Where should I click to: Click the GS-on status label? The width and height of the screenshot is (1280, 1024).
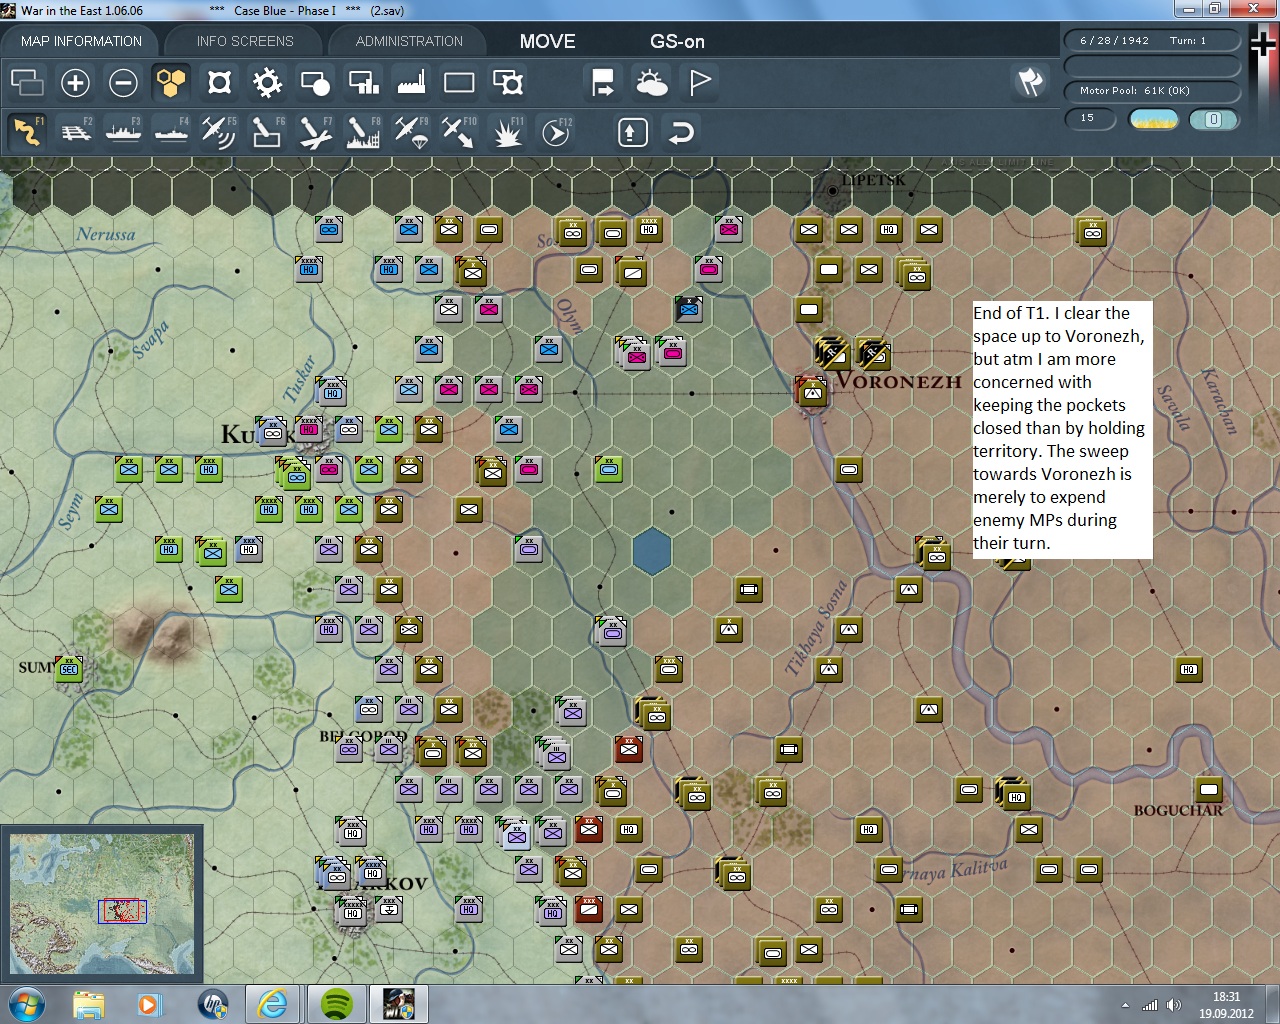677,41
